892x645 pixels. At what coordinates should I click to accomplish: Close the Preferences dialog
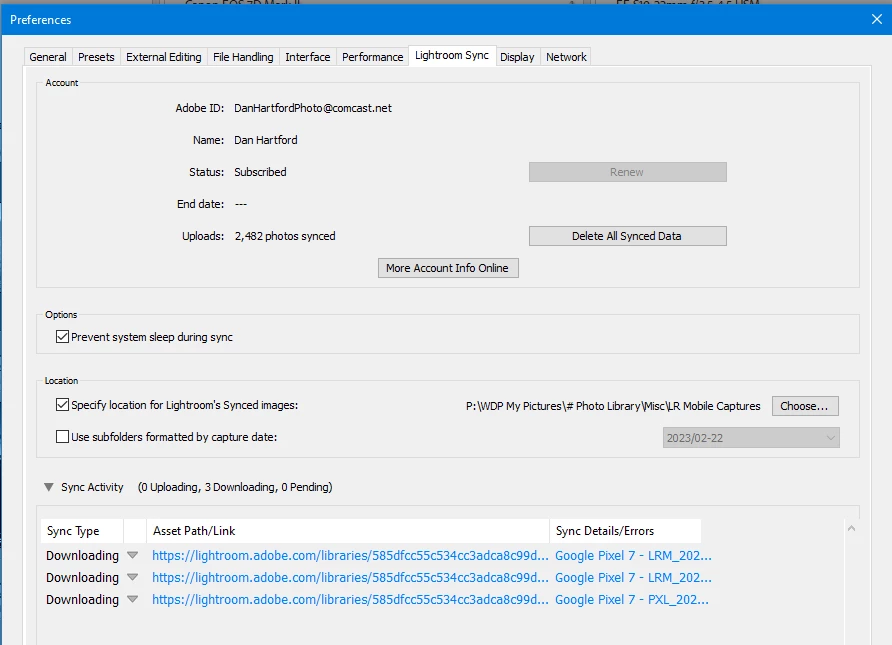[877, 19]
